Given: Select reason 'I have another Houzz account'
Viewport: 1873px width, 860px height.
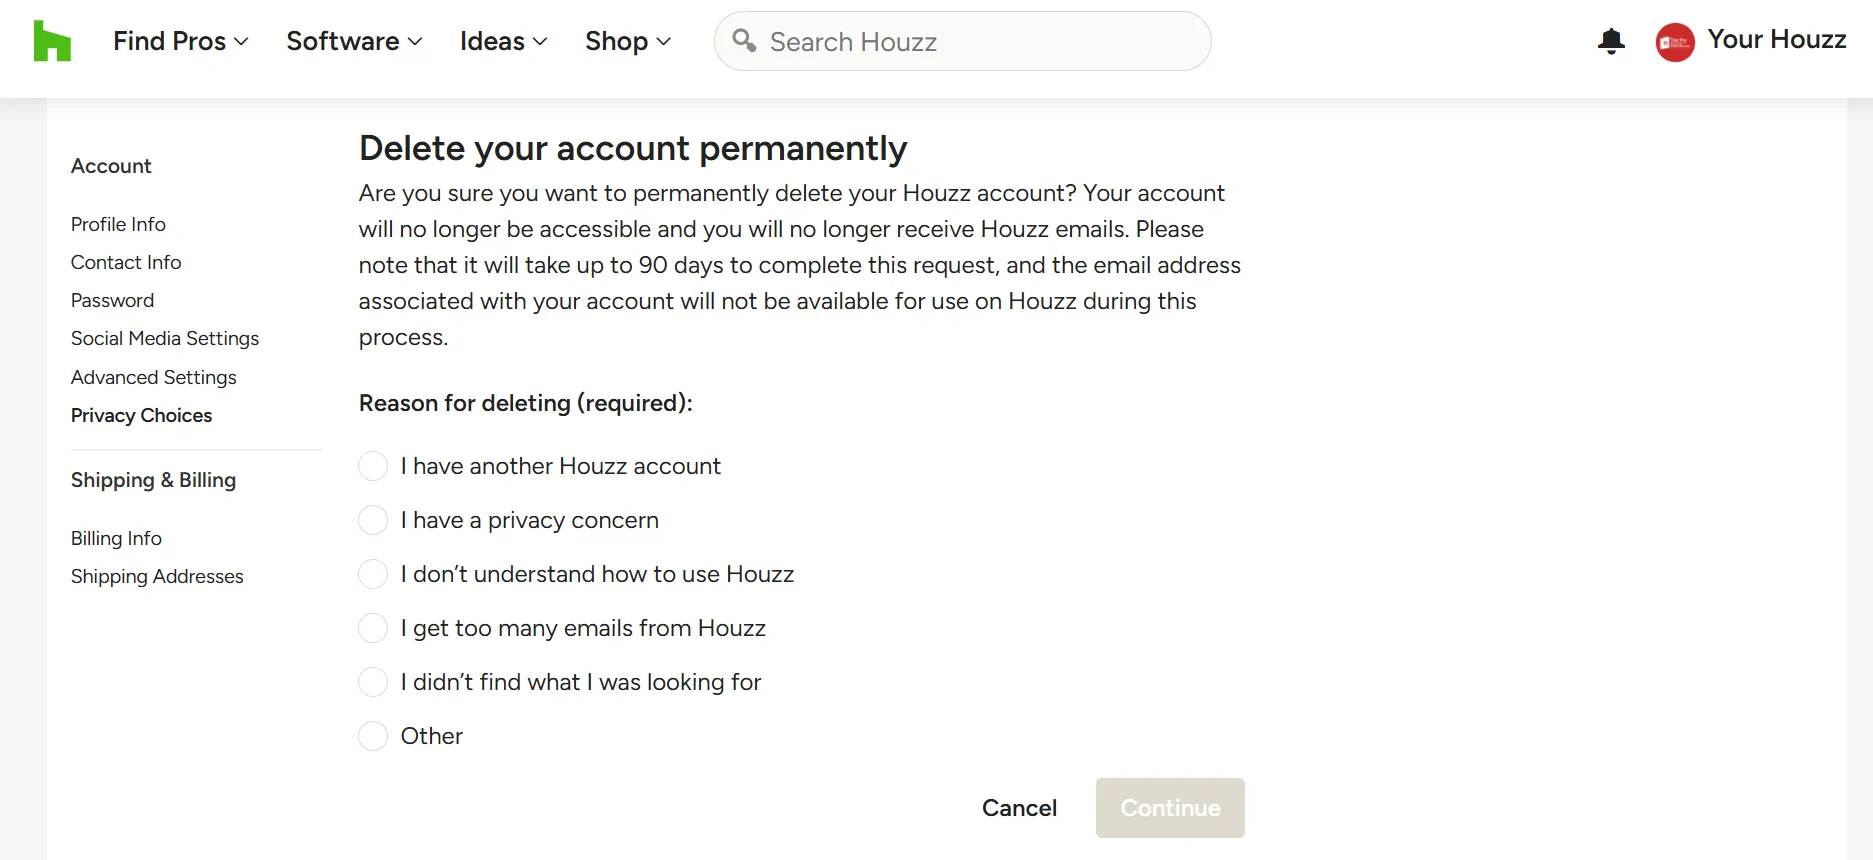Looking at the screenshot, I should (x=372, y=466).
